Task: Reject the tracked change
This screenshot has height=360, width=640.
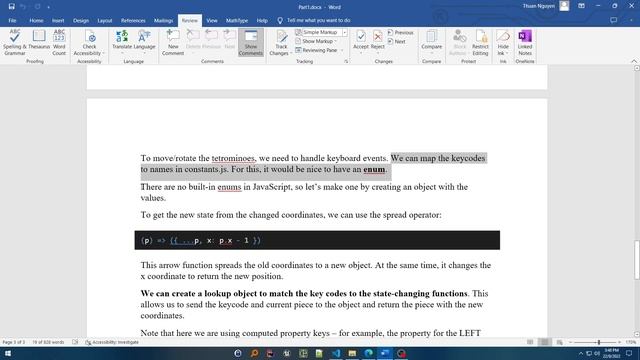Action: [378, 42]
